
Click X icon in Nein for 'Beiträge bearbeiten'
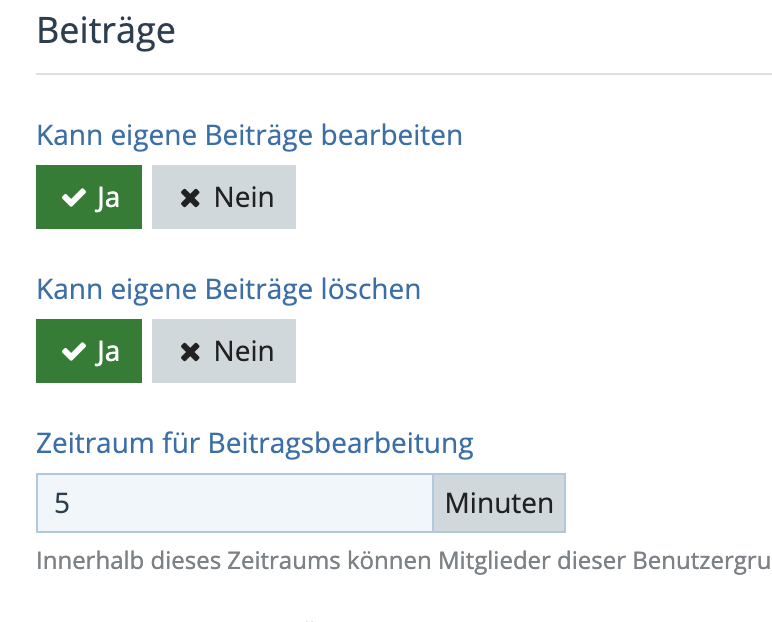(190, 198)
